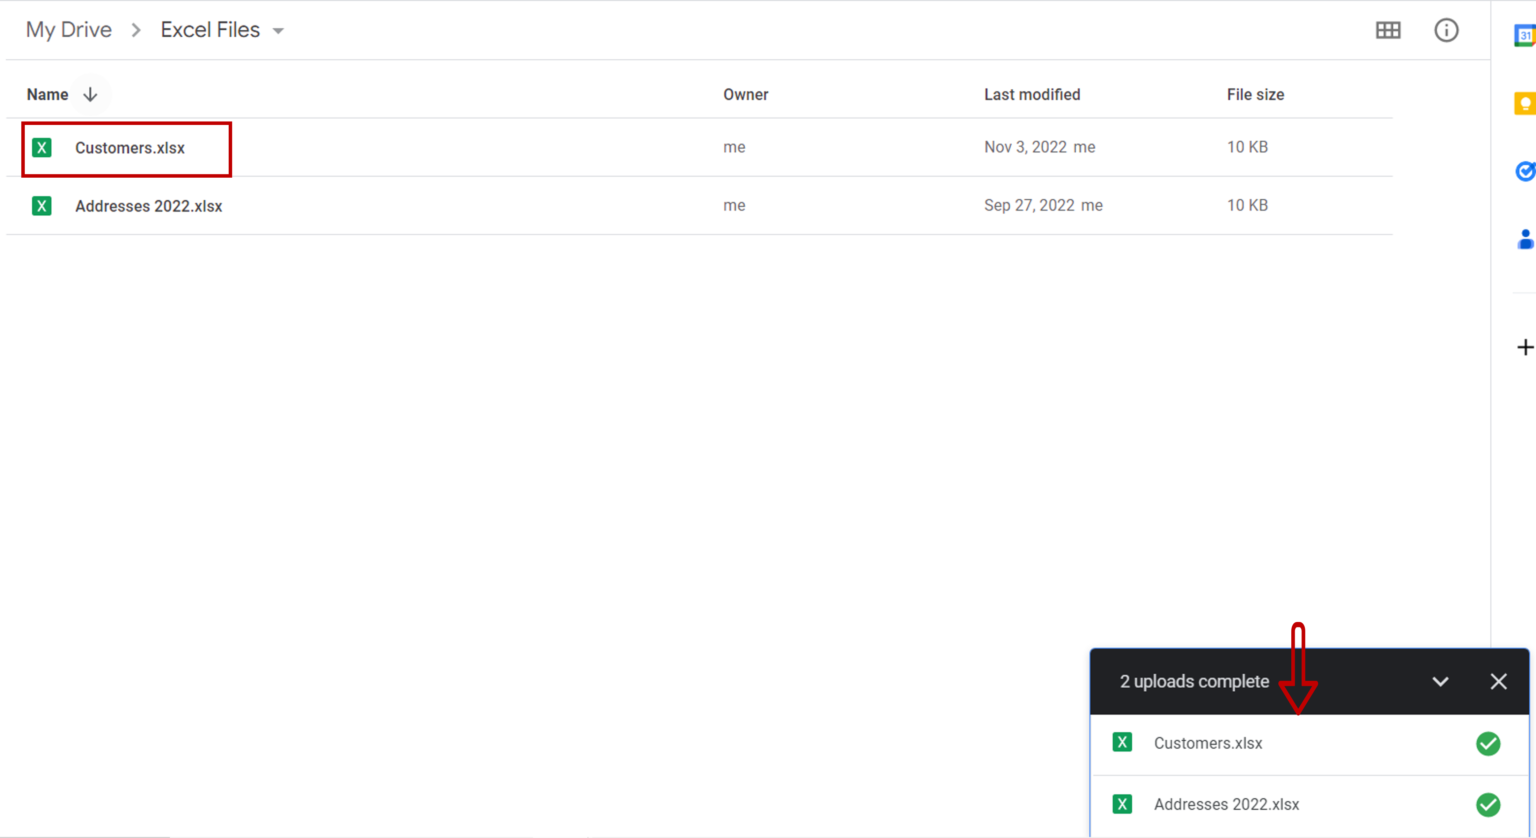Click Addresses 2022.xlsx in the uploads panel
Screen dimensions: 1536x838
(x=1226, y=805)
